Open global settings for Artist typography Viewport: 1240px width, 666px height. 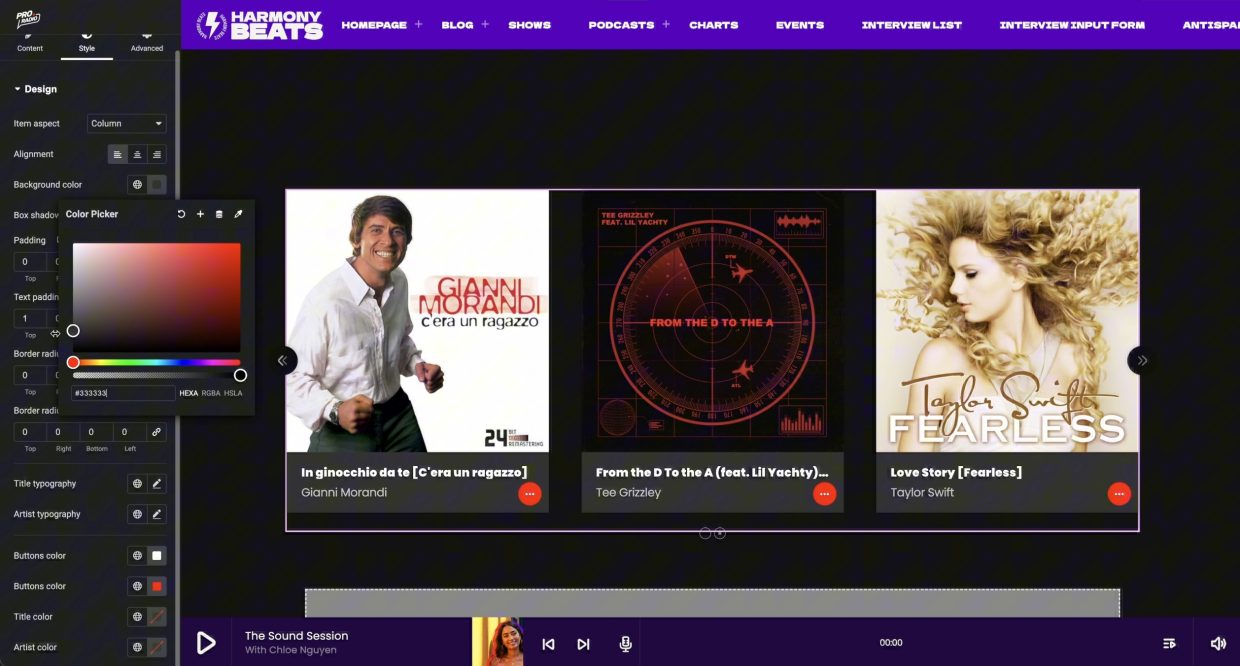(x=137, y=514)
